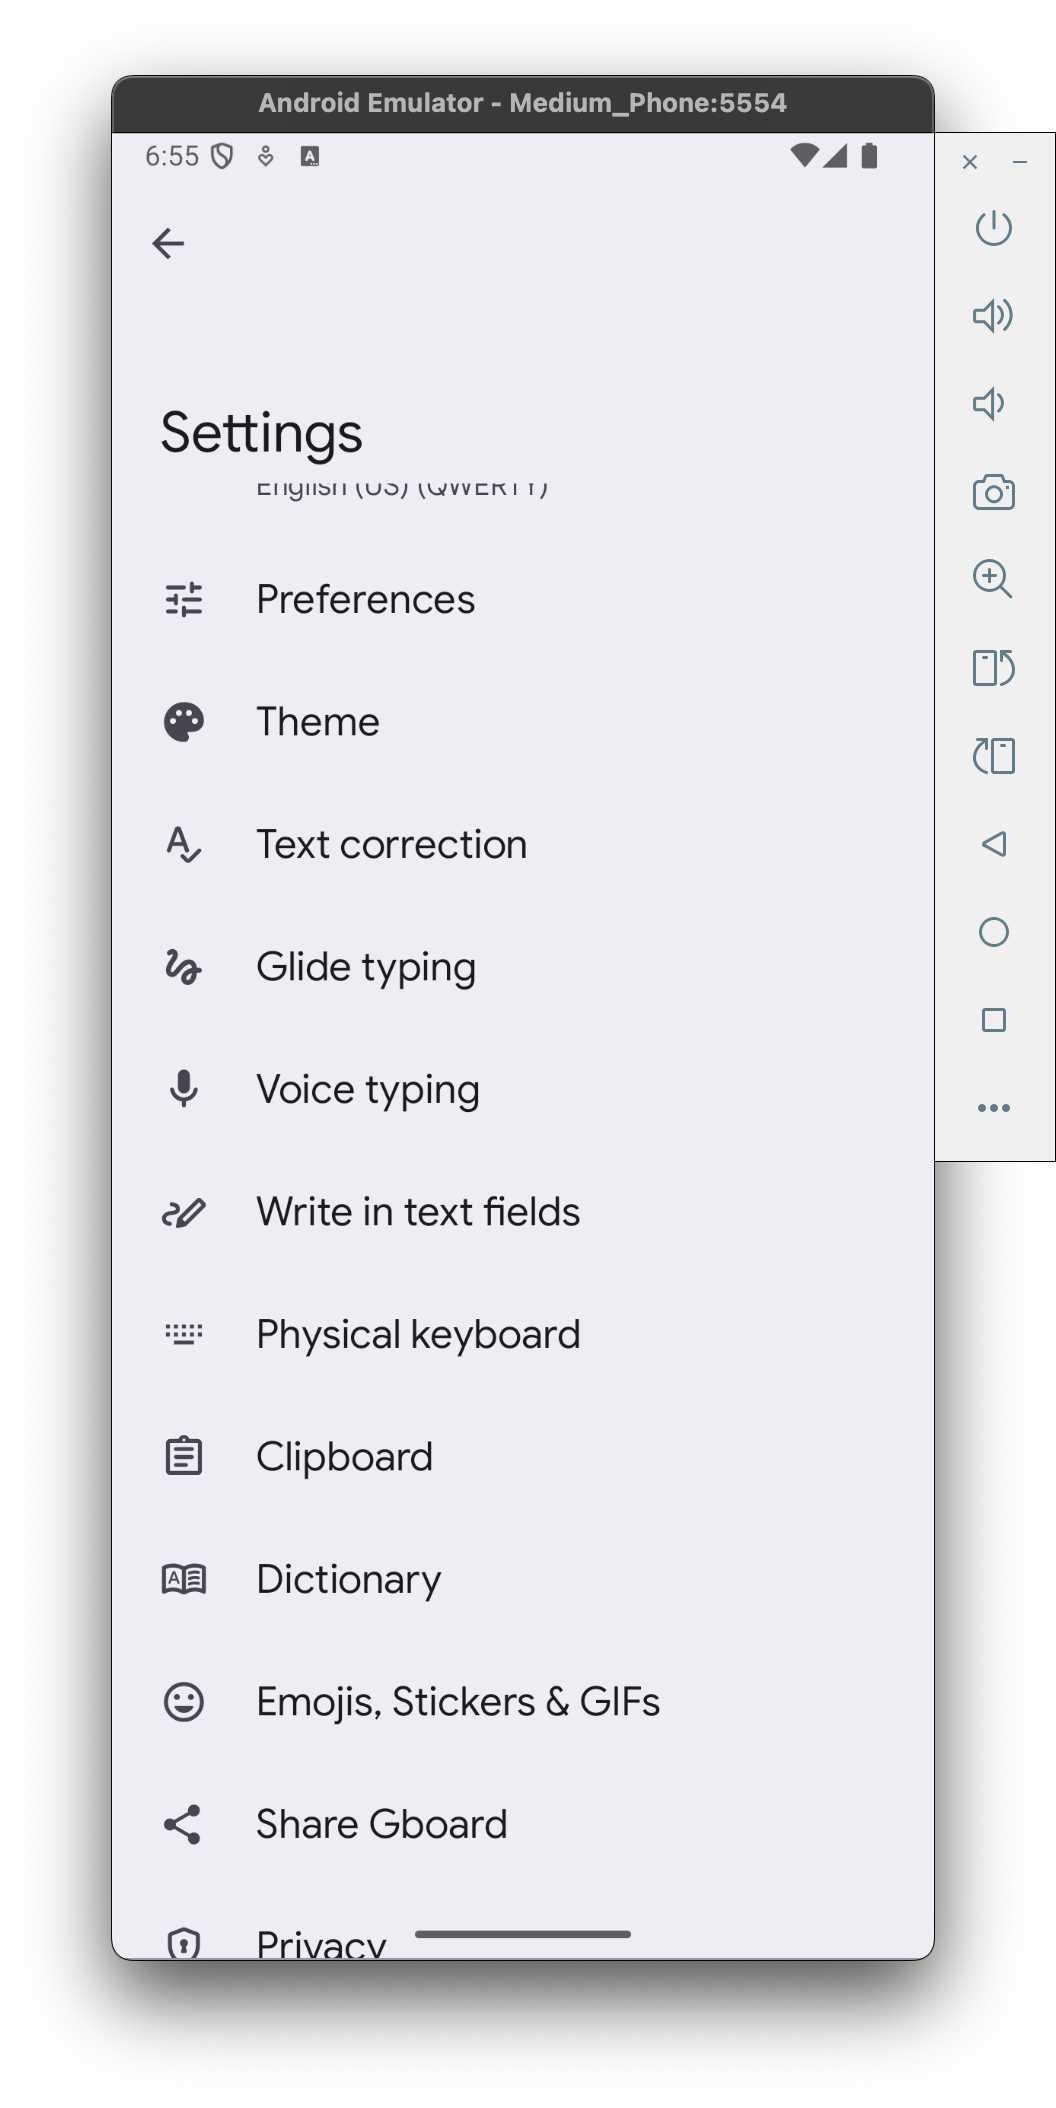Screen dimensions: 1056x2108
Task: Tap the back arrow above Settings
Action: click(x=168, y=243)
